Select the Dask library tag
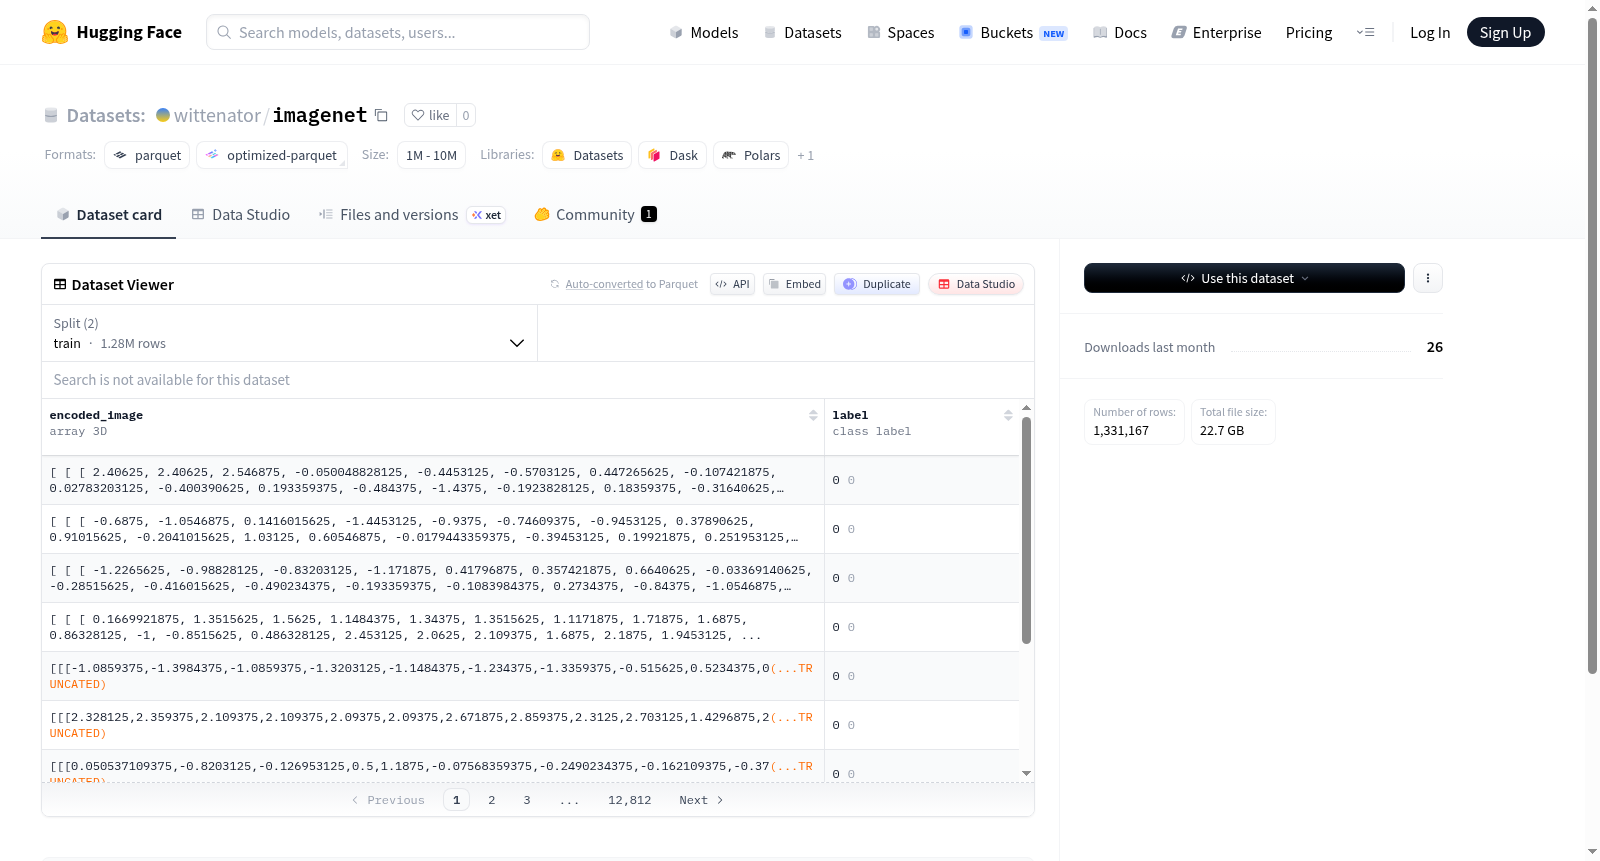This screenshot has height=861, width=1600. [x=673, y=155]
